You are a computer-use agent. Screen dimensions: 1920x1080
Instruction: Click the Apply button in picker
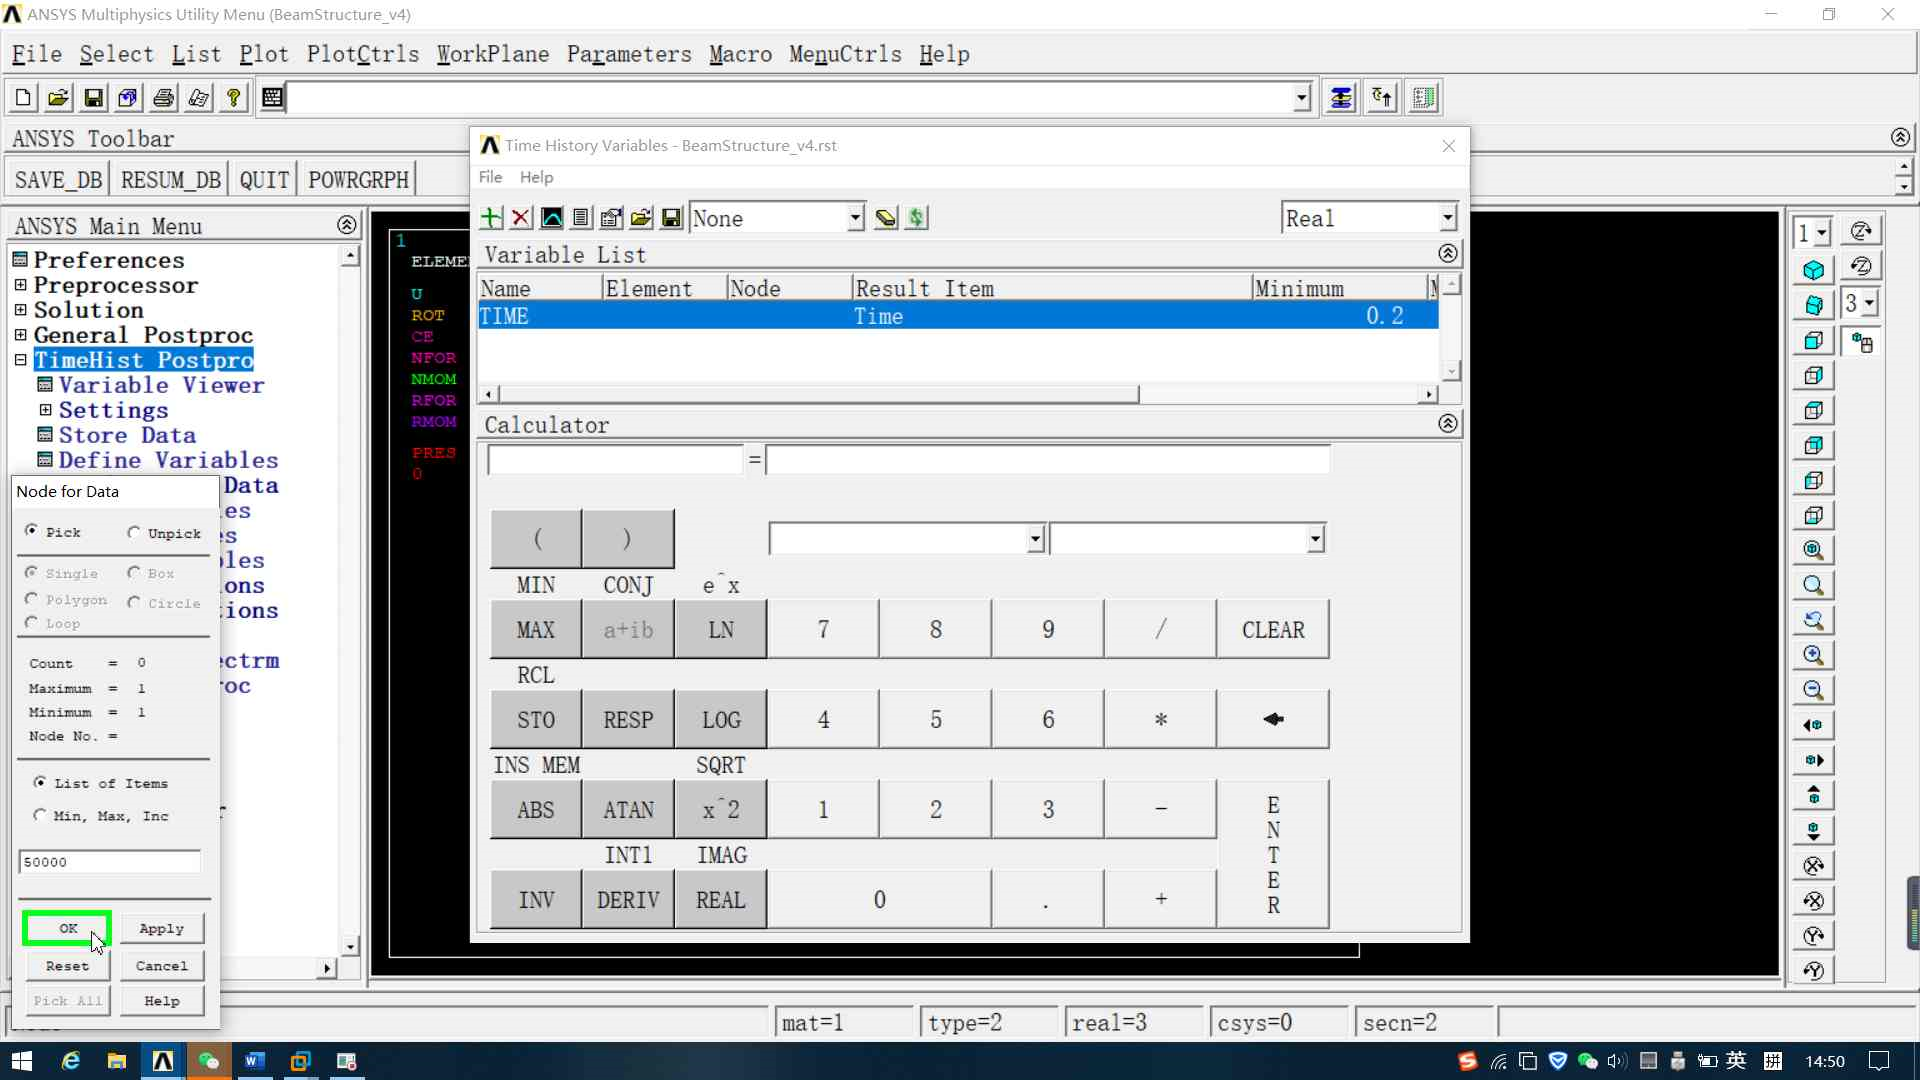pos(161,928)
